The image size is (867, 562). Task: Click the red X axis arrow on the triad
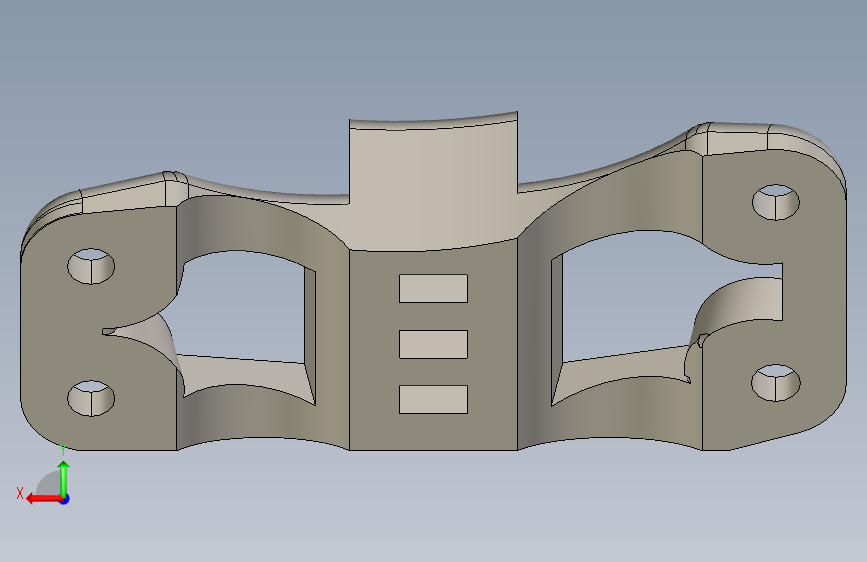point(44,499)
